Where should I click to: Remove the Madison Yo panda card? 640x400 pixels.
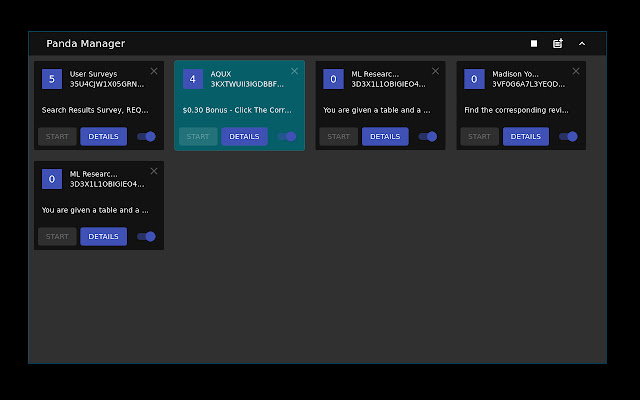pos(576,71)
